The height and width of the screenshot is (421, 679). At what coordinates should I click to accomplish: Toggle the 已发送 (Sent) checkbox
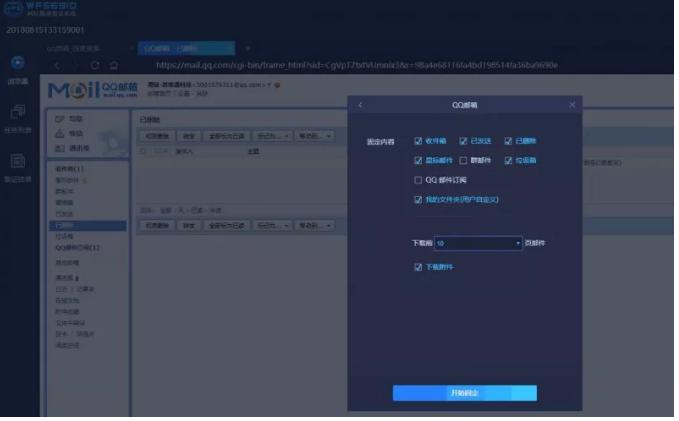pos(463,141)
